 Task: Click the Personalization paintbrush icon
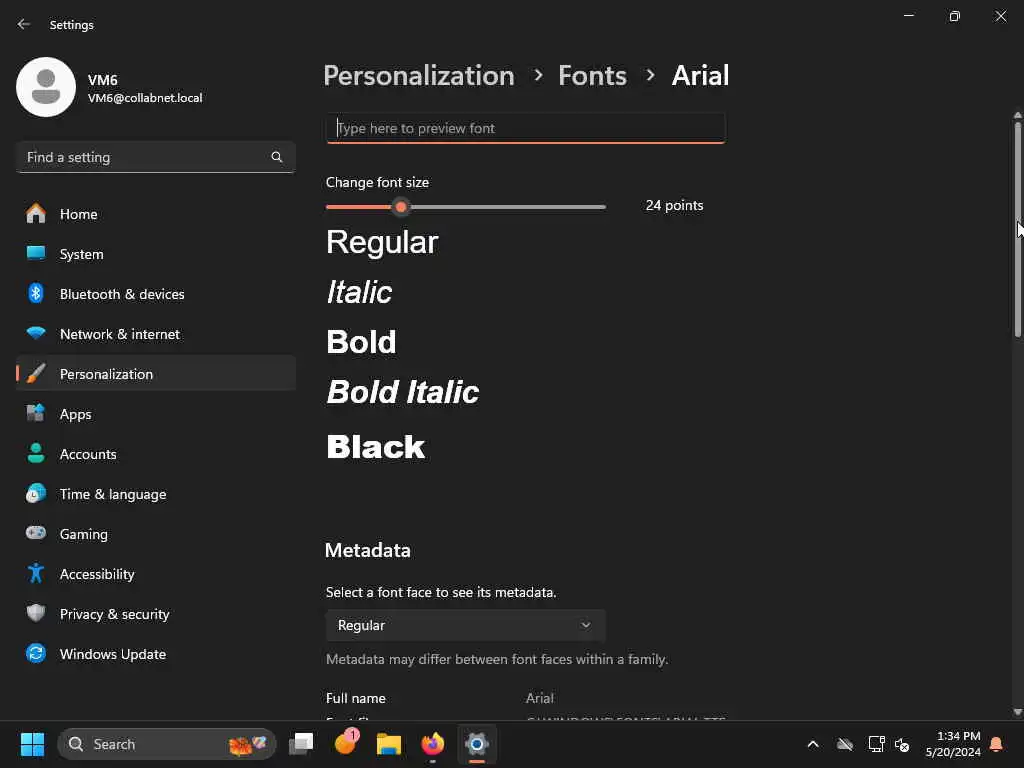(36, 374)
